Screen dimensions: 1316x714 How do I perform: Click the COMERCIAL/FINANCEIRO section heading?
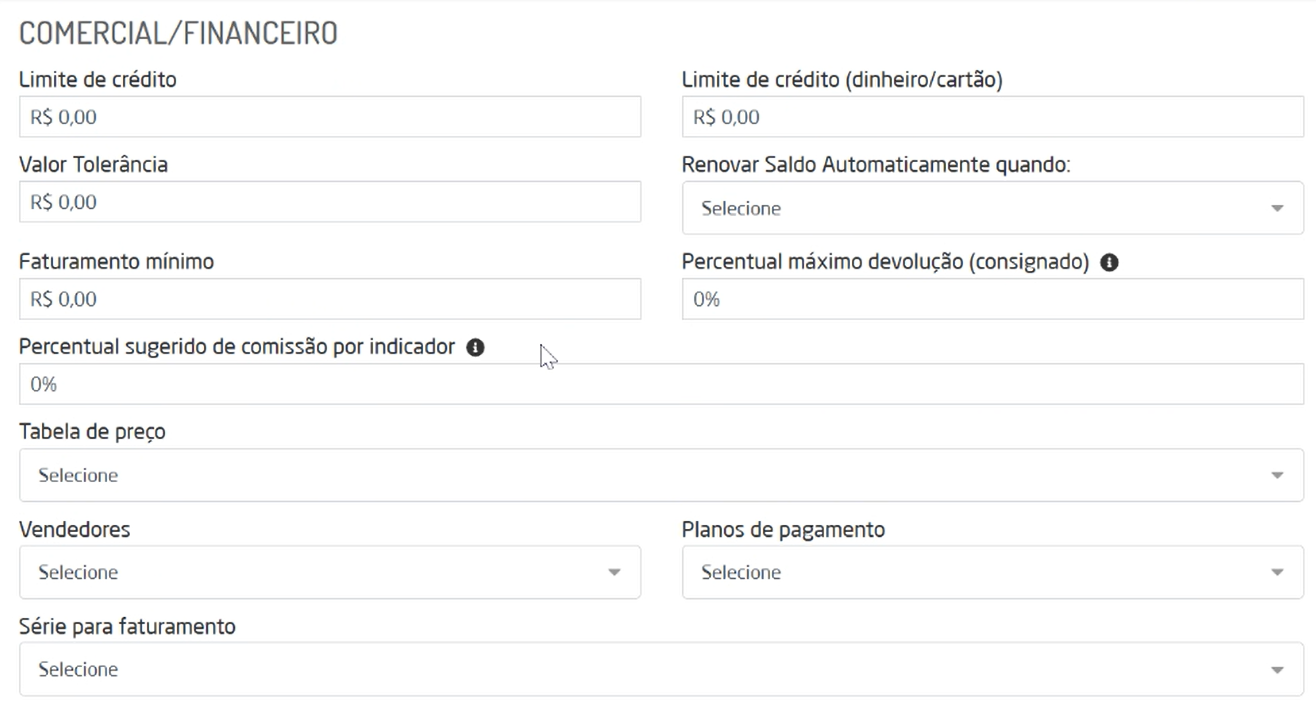[178, 33]
